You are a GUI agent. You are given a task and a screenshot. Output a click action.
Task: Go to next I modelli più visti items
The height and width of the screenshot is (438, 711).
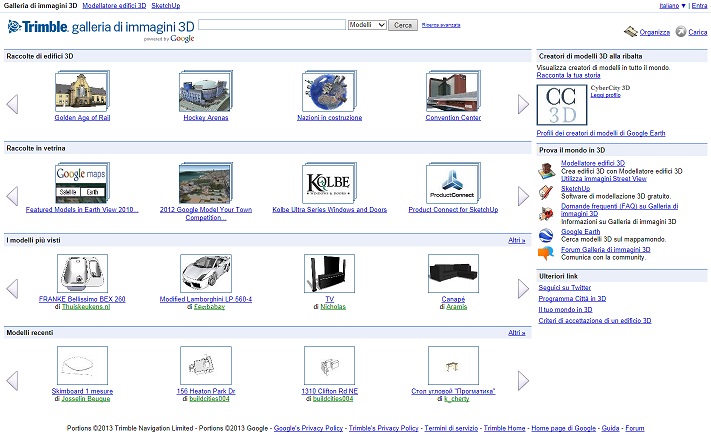tap(523, 288)
